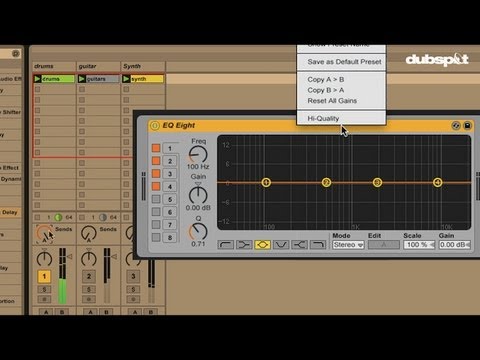This screenshot has width=480, height=360.
Task: Click guitar track pan knob
Action: point(89,259)
